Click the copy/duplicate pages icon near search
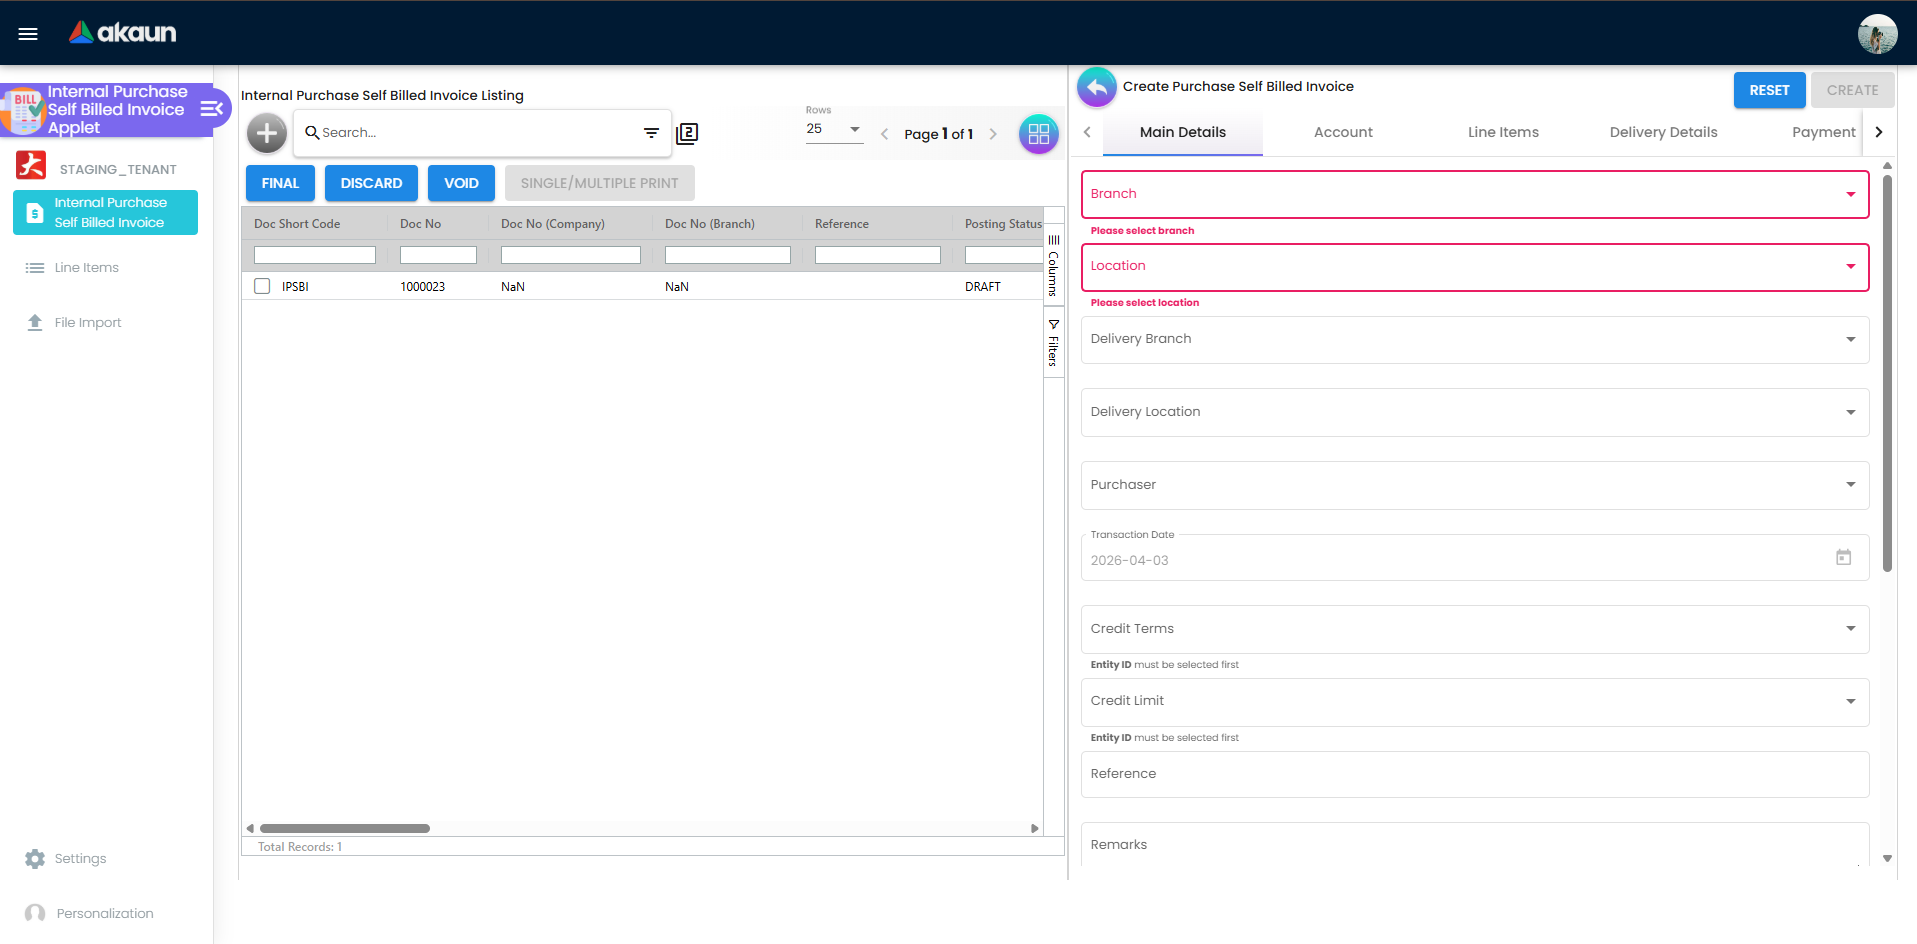The image size is (1917, 944). (x=688, y=132)
